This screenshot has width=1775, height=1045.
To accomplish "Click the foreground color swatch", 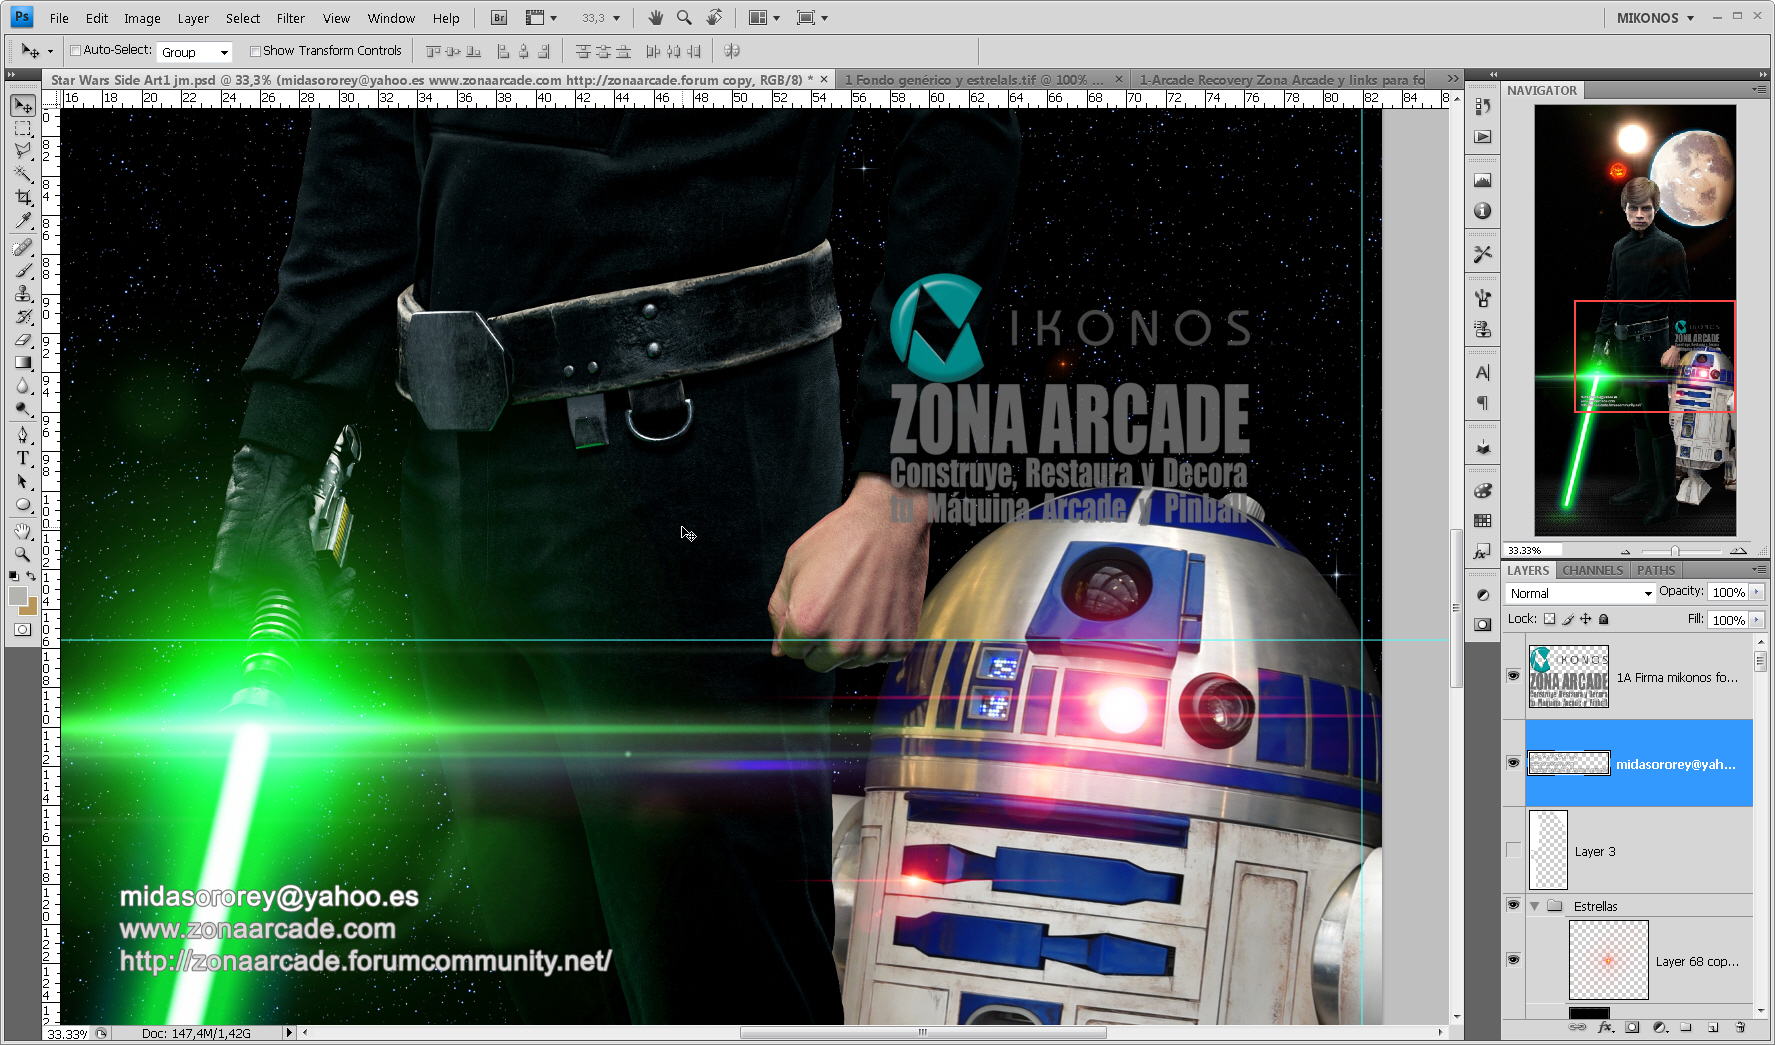I will pyautogui.click(x=17, y=595).
